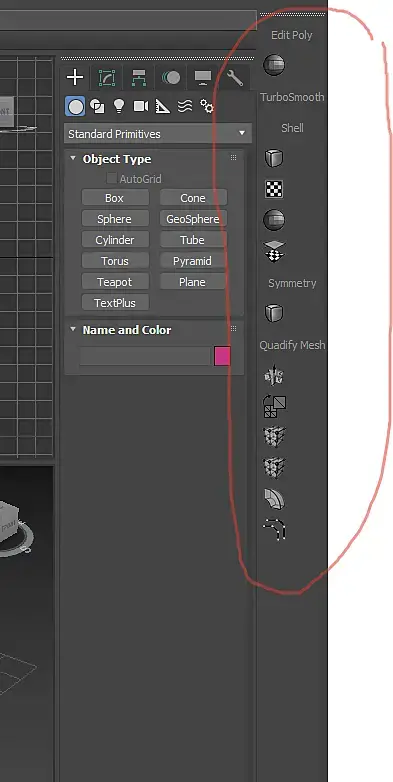Create a Teapot primitive button

click(x=115, y=282)
